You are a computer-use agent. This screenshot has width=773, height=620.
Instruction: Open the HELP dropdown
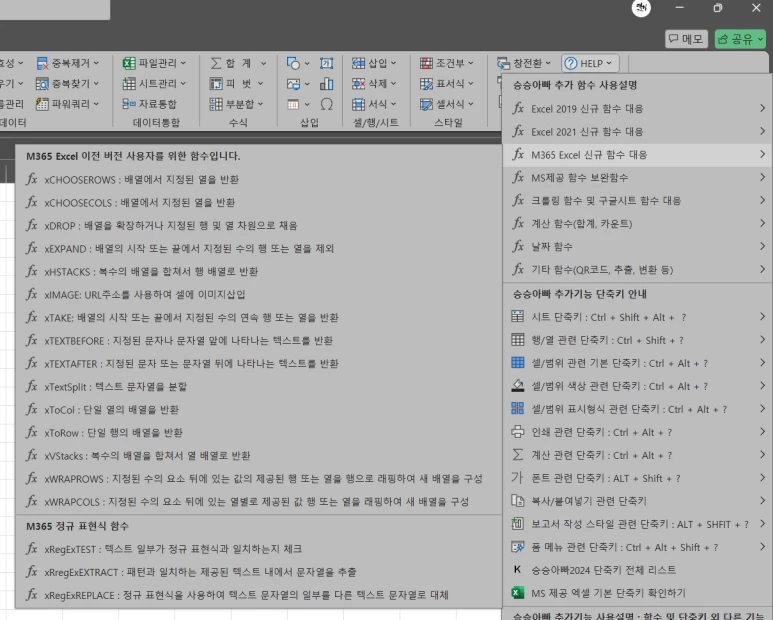(x=590, y=63)
